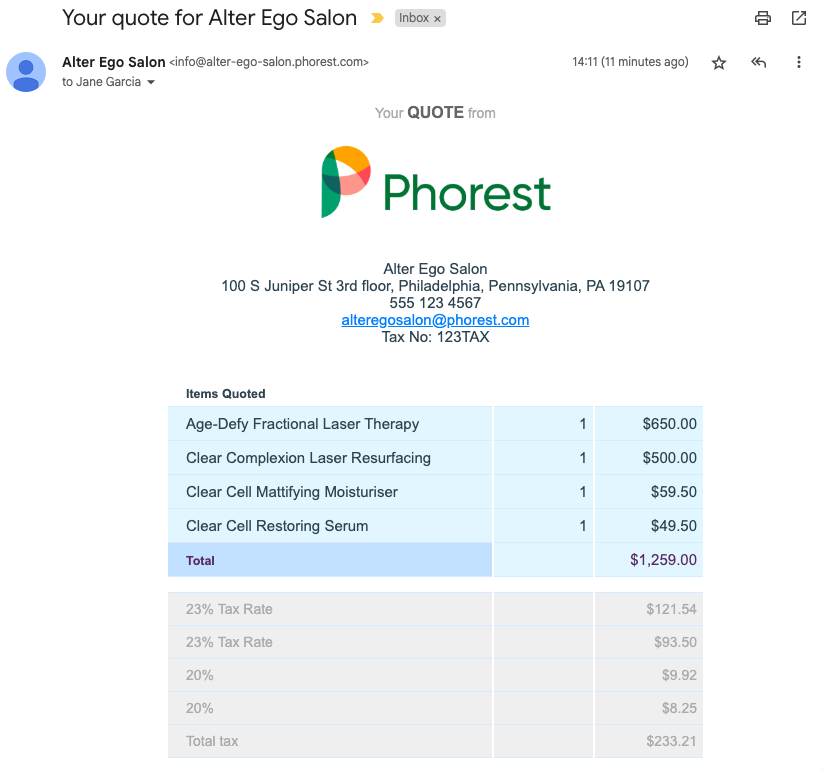Click the email subject line title
Viewport: 823px width, 771px height.
tap(209, 17)
